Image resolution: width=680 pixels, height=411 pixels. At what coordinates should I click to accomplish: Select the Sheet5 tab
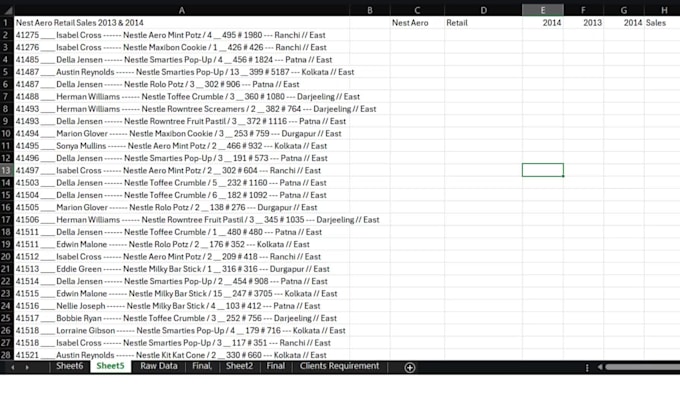coord(110,366)
